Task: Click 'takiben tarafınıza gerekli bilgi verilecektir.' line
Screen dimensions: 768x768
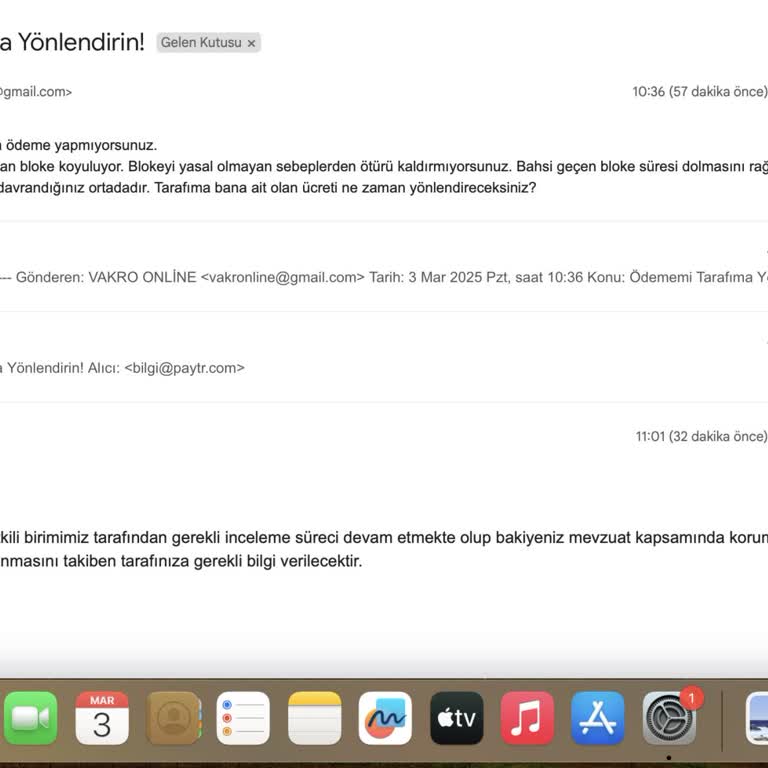Action: pyautogui.click(x=213, y=561)
